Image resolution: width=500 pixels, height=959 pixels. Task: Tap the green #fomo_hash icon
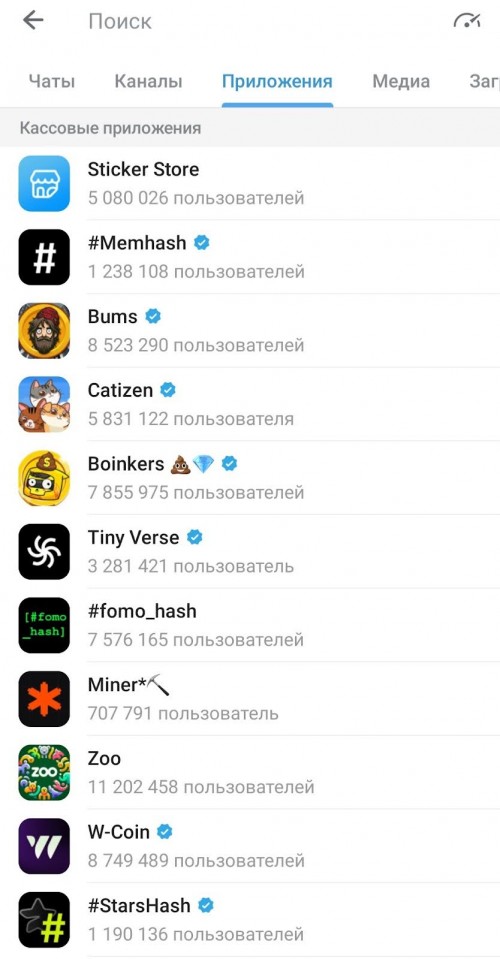(x=44, y=625)
